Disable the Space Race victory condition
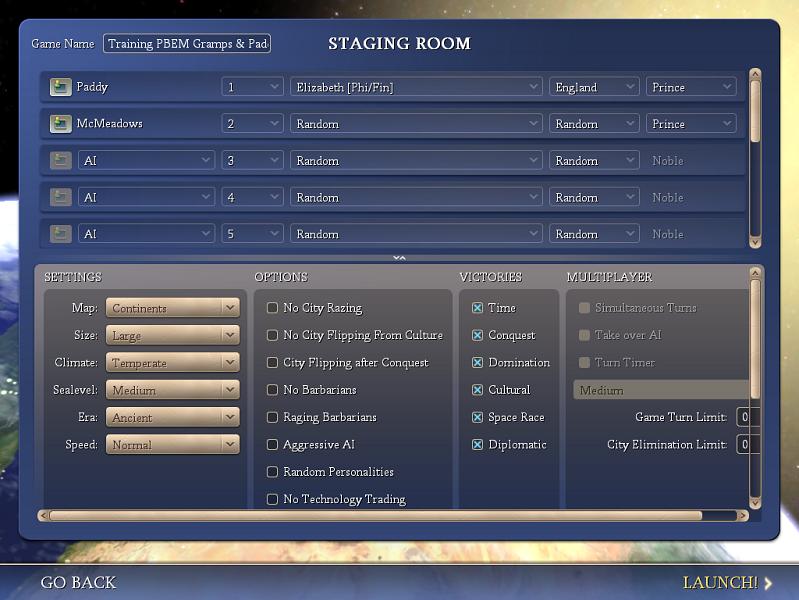 (x=478, y=417)
